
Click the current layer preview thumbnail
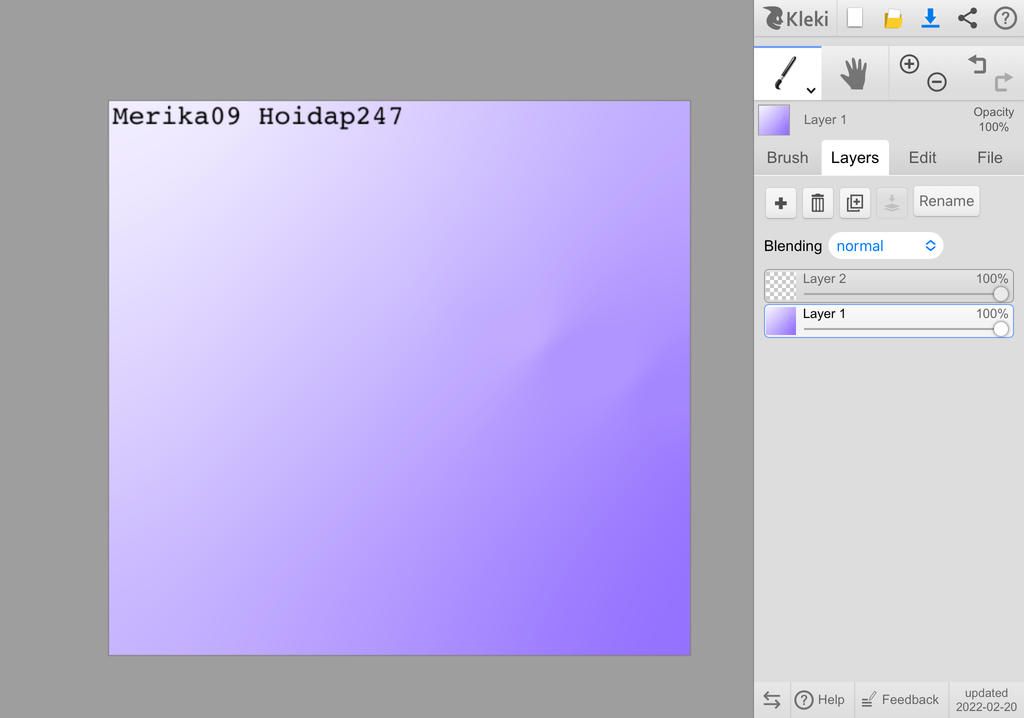pyautogui.click(x=774, y=120)
